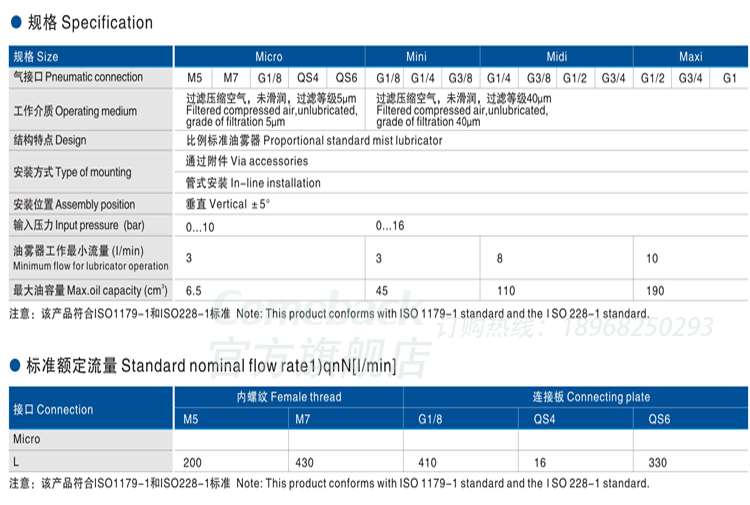The image size is (750, 505).
Task: Select 'G3/4' under the Midi column
Action: (614, 77)
